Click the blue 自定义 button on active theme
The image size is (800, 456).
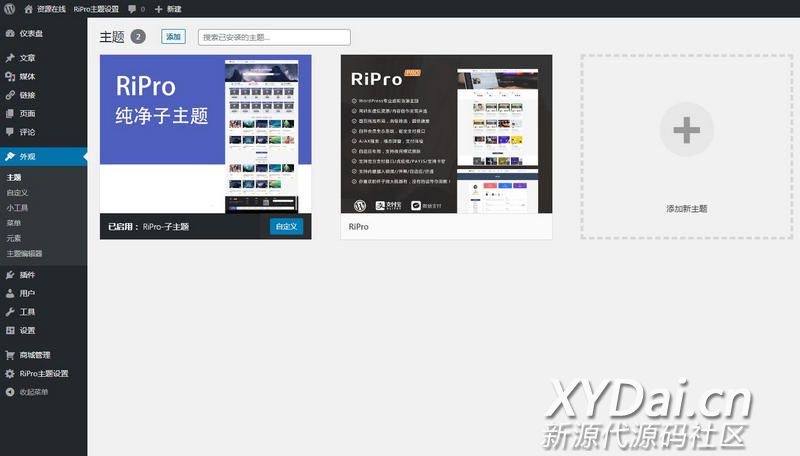286,226
